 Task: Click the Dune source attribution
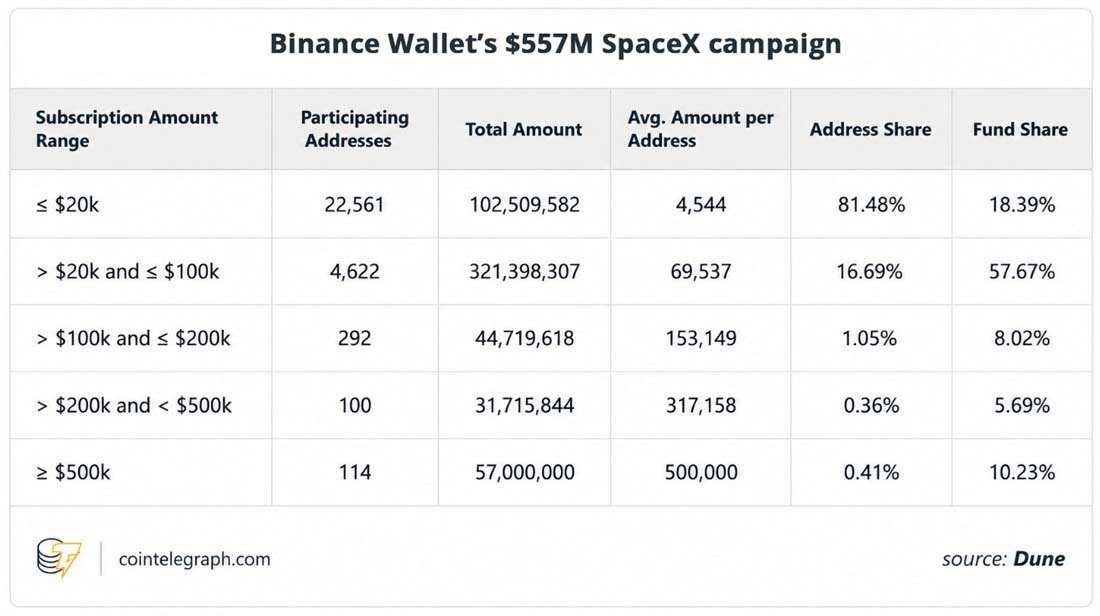(1002, 559)
